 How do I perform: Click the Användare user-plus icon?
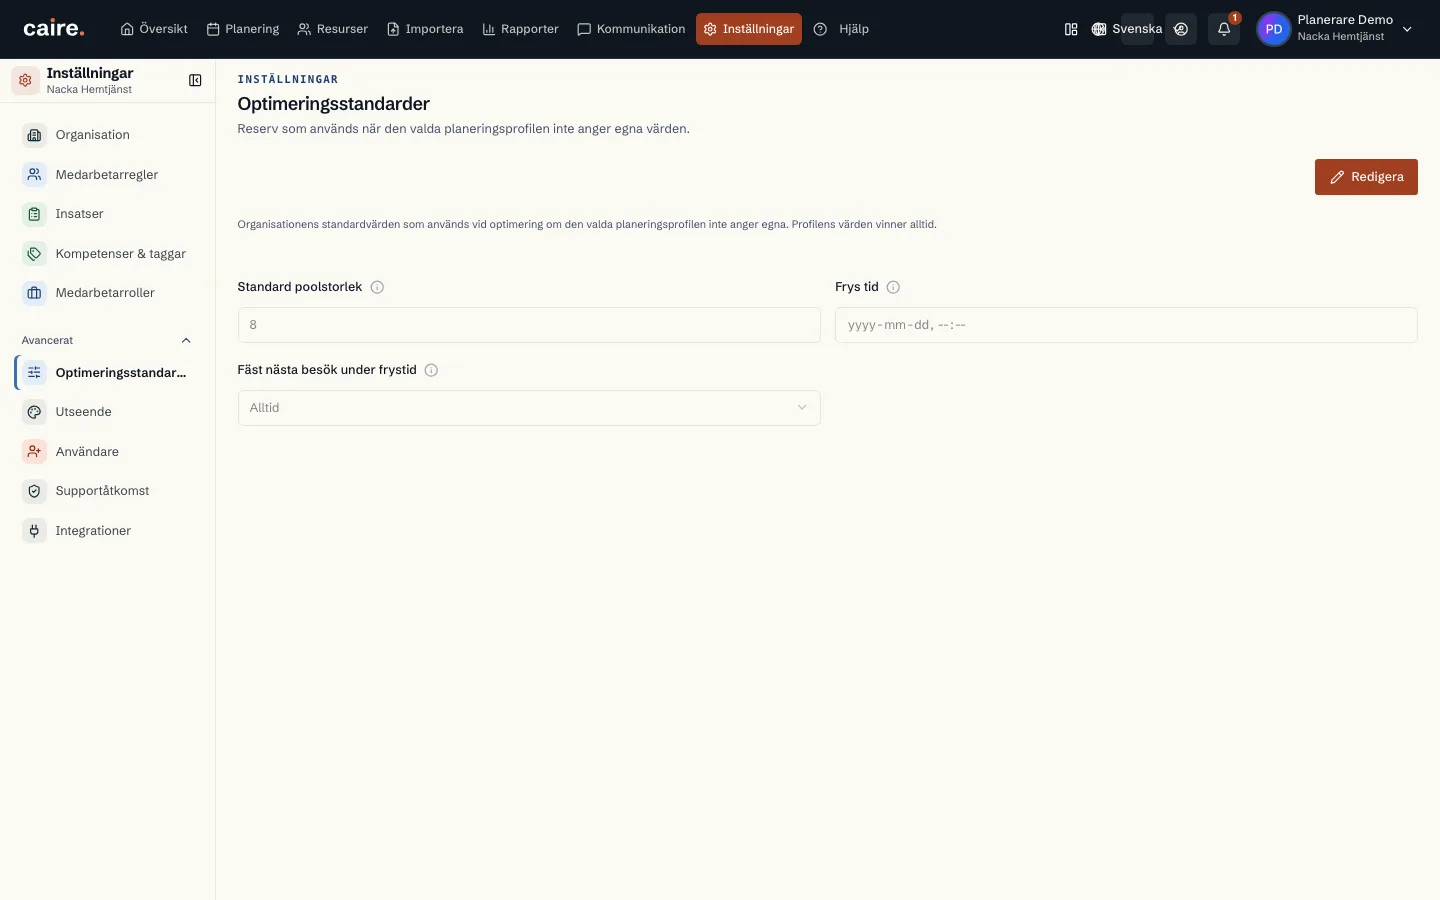click(34, 452)
